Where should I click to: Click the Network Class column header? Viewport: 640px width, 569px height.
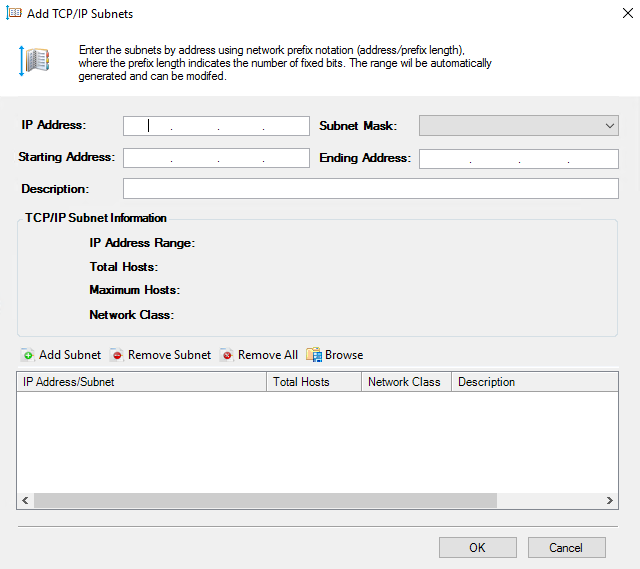click(x=405, y=382)
